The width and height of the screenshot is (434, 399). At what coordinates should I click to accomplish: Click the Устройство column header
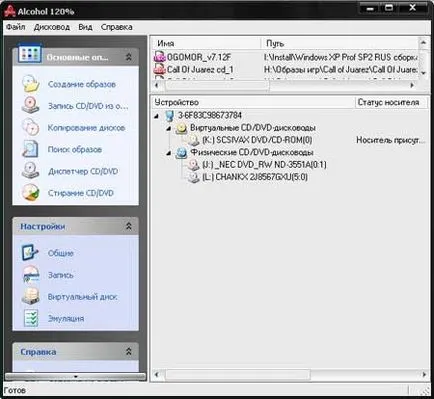(x=253, y=102)
